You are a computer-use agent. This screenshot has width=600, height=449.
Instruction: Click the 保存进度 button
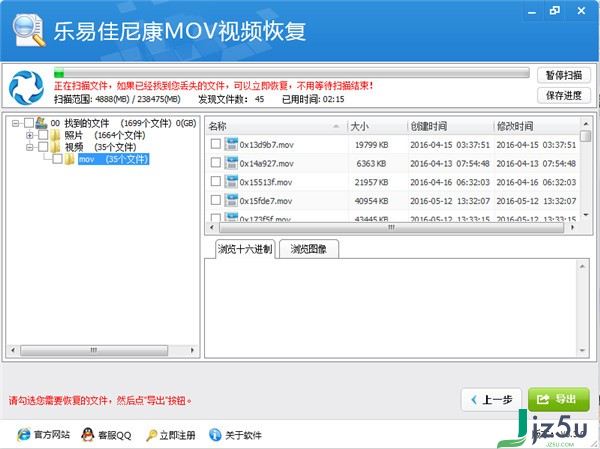pos(564,95)
